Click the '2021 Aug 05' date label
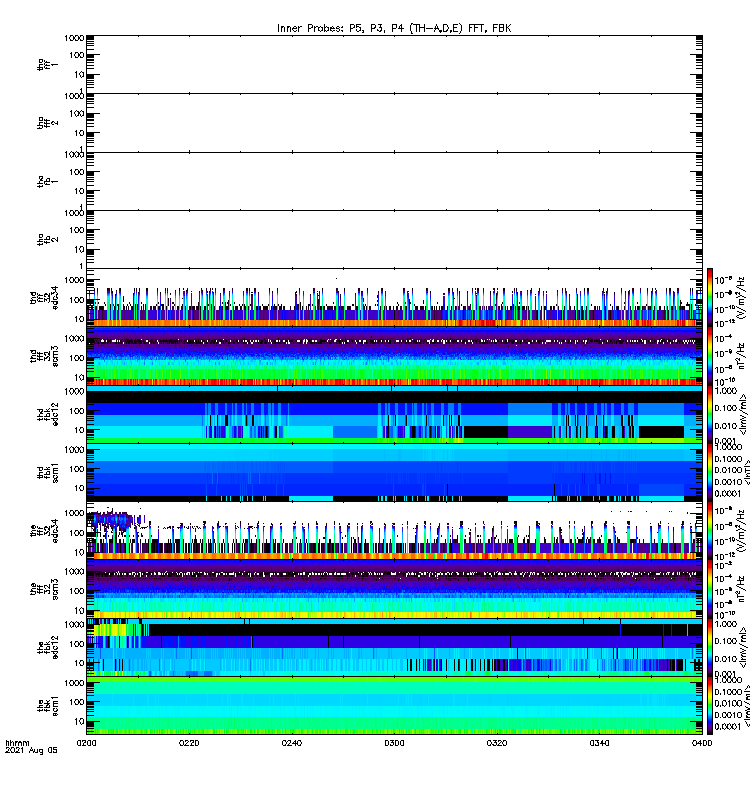Viewport: 750px width, 800px height. pos(31,751)
